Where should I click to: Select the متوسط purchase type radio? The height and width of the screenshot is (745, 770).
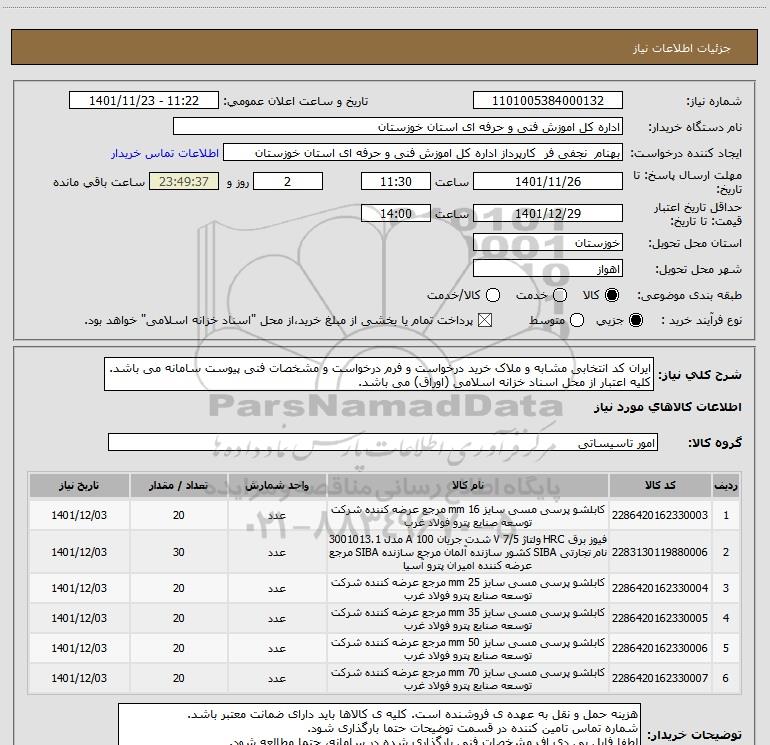tap(577, 320)
